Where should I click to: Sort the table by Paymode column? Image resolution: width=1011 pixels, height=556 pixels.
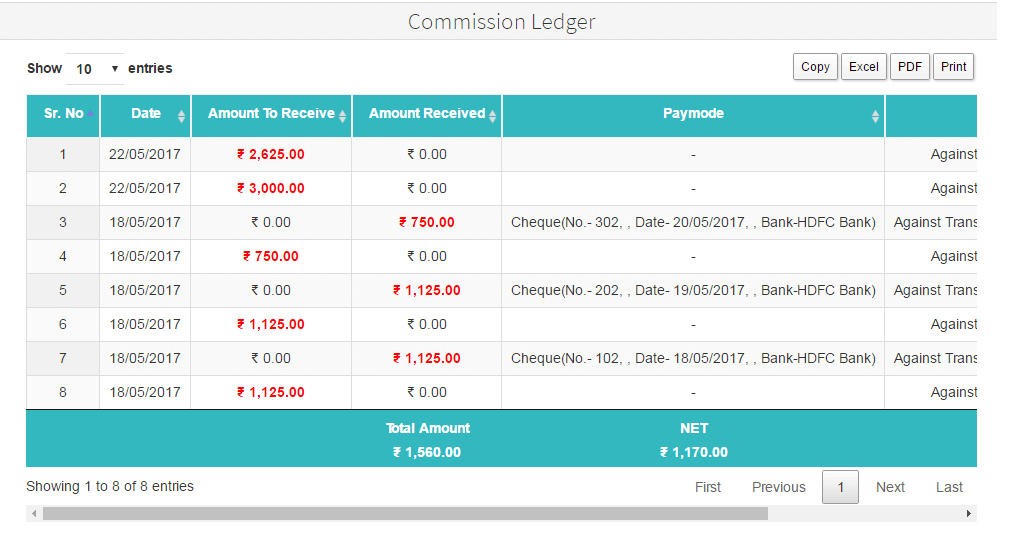point(875,116)
